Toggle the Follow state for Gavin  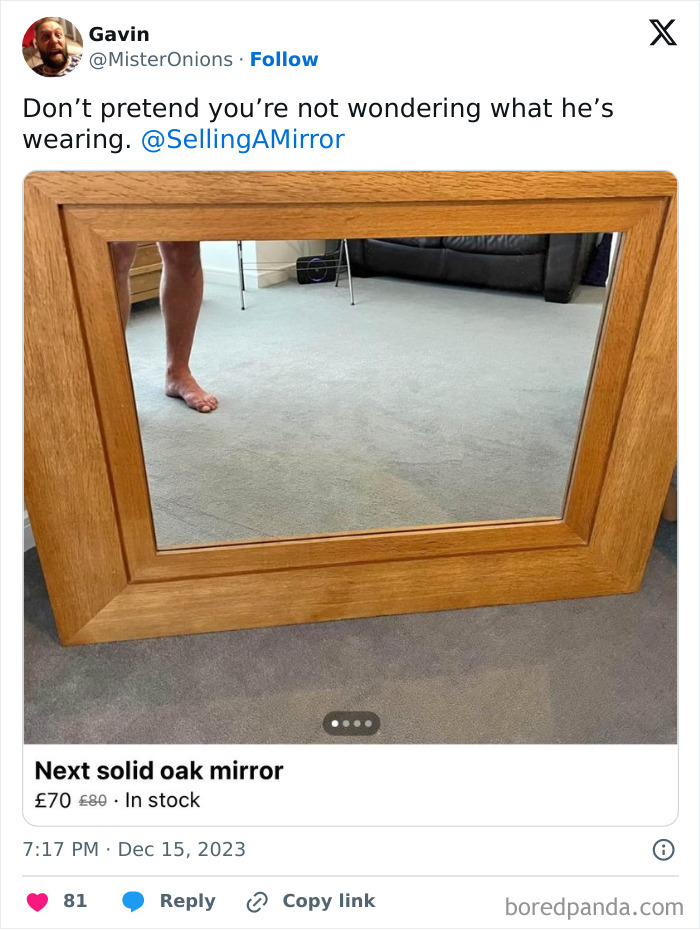(284, 59)
